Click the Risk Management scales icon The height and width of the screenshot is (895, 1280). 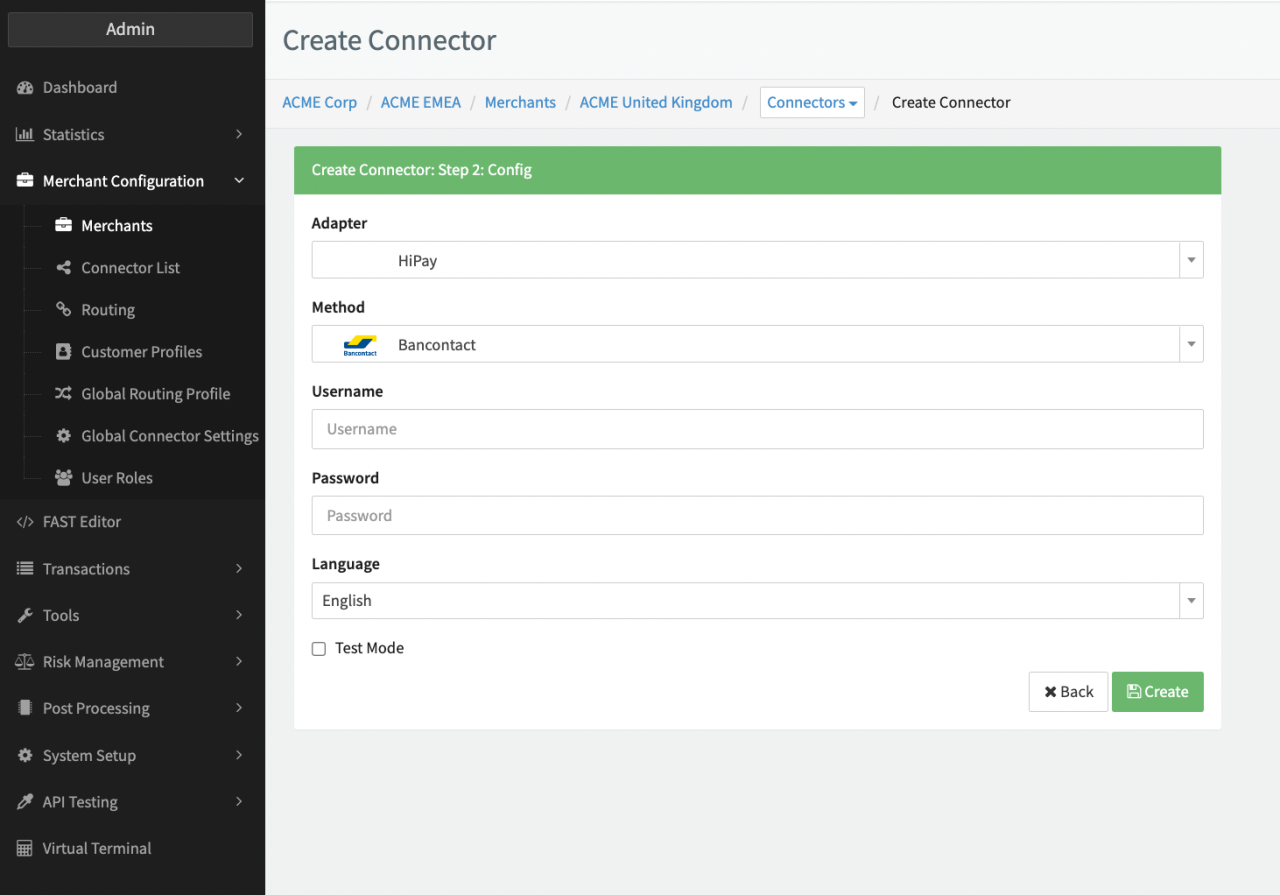(x=25, y=662)
